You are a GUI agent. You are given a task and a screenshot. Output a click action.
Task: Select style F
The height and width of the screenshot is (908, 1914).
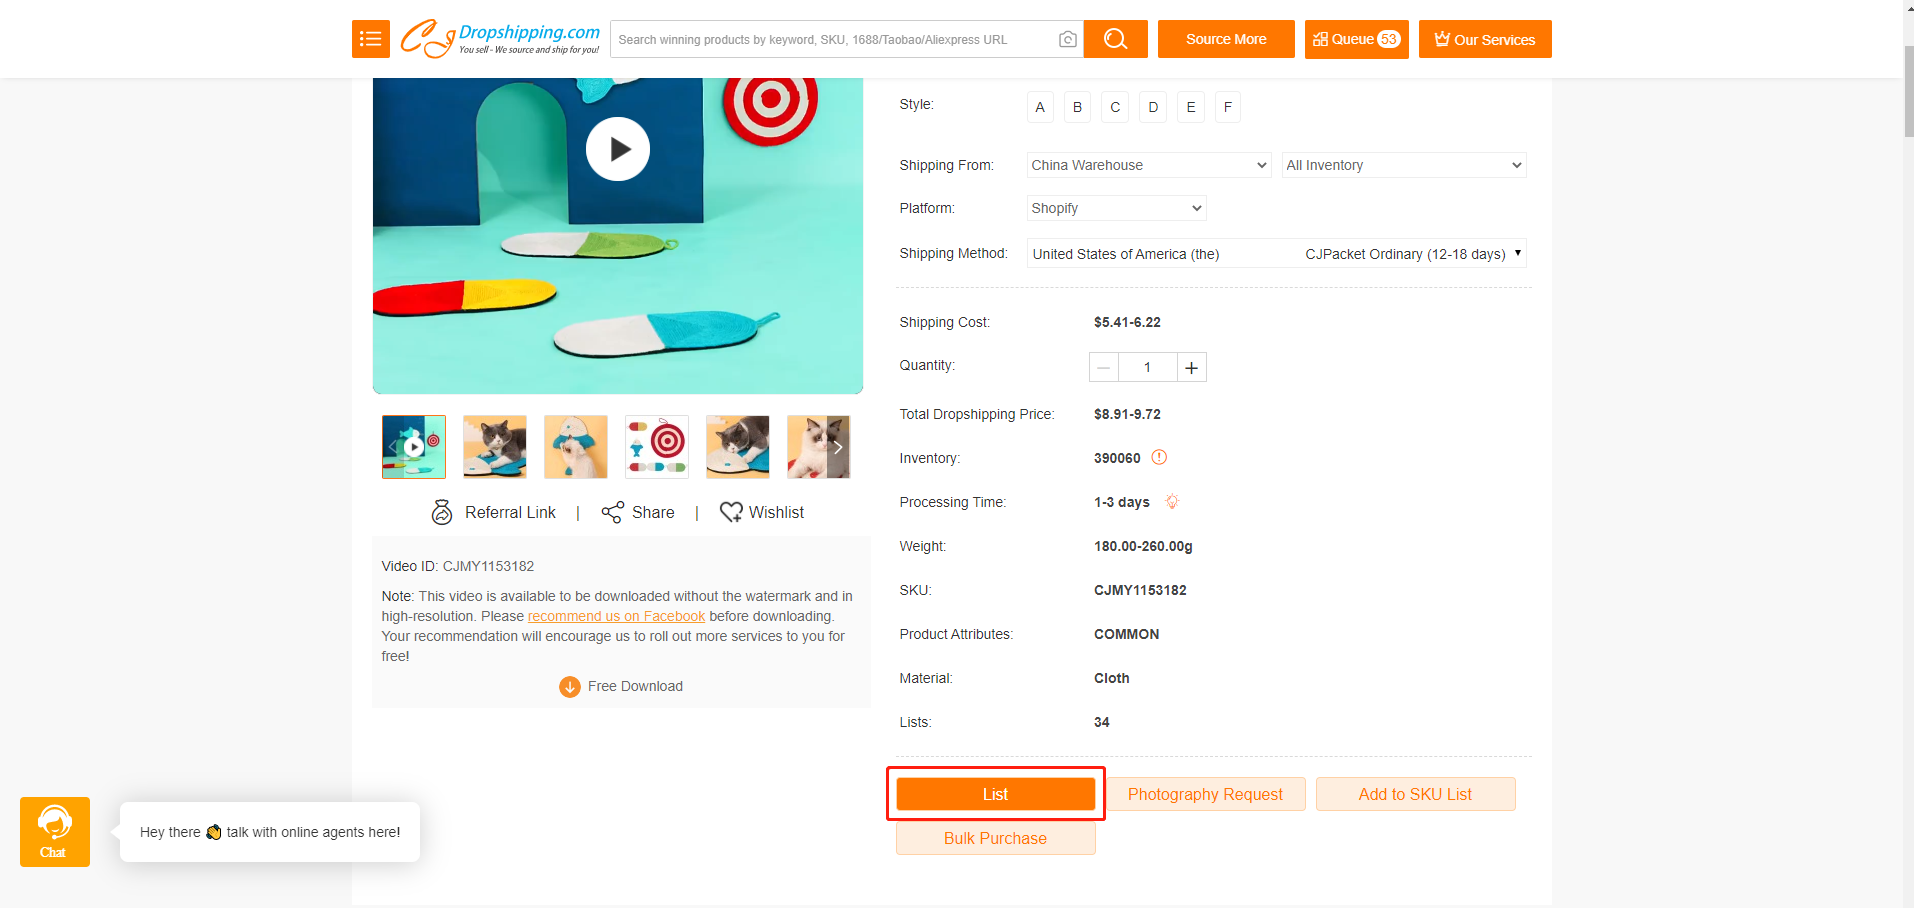[1228, 107]
